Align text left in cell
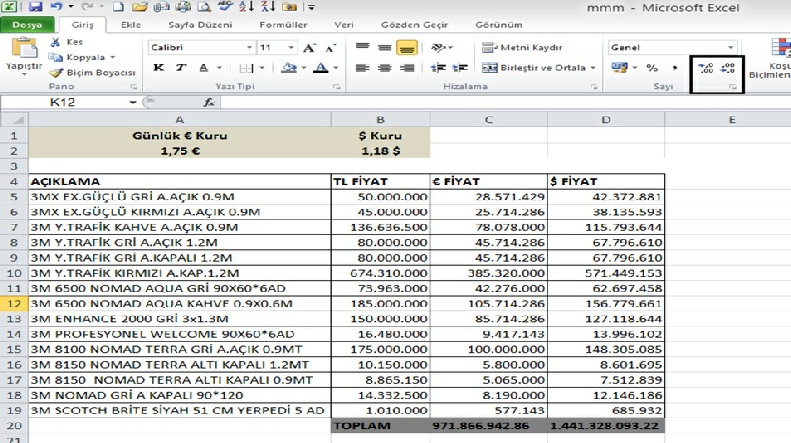The image size is (791, 443). click(362, 68)
